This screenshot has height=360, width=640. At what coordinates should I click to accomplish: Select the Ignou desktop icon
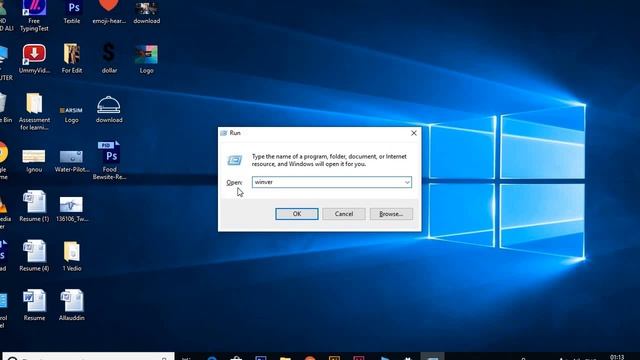34,161
